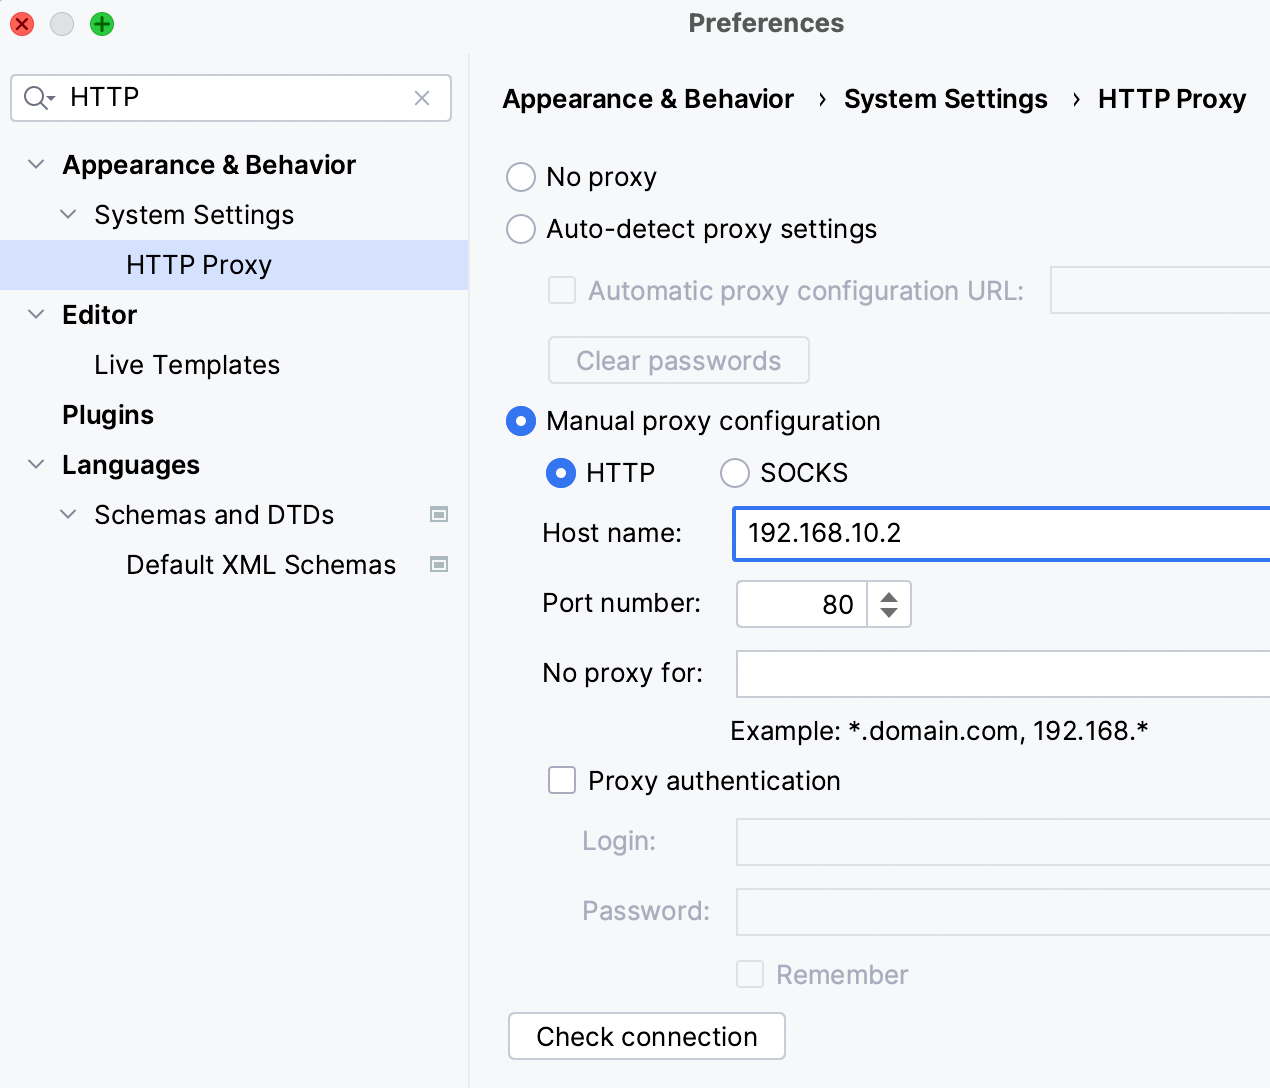Enable Proxy authentication
Image resolution: width=1270 pixels, height=1088 pixels.
pyautogui.click(x=562, y=780)
